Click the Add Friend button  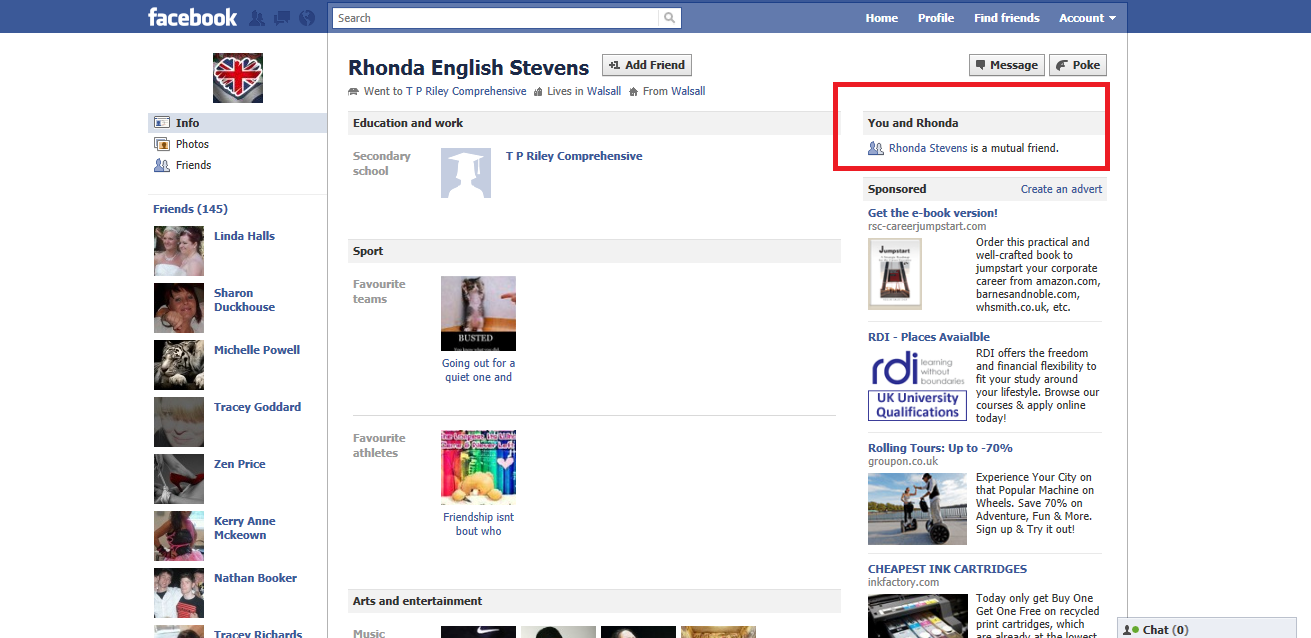point(647,65)
